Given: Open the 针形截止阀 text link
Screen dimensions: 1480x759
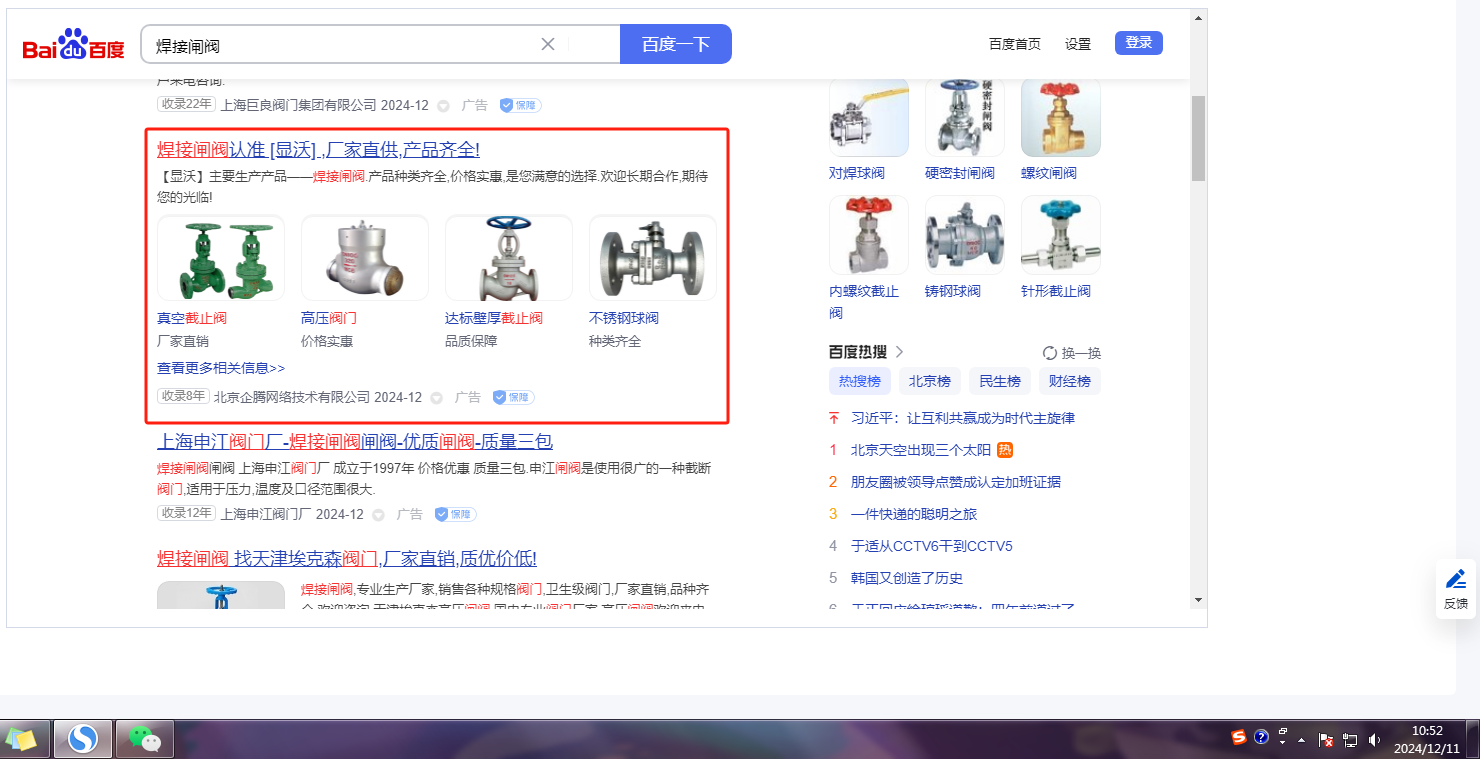Looking at the screenshot, I should (1056, 291).
